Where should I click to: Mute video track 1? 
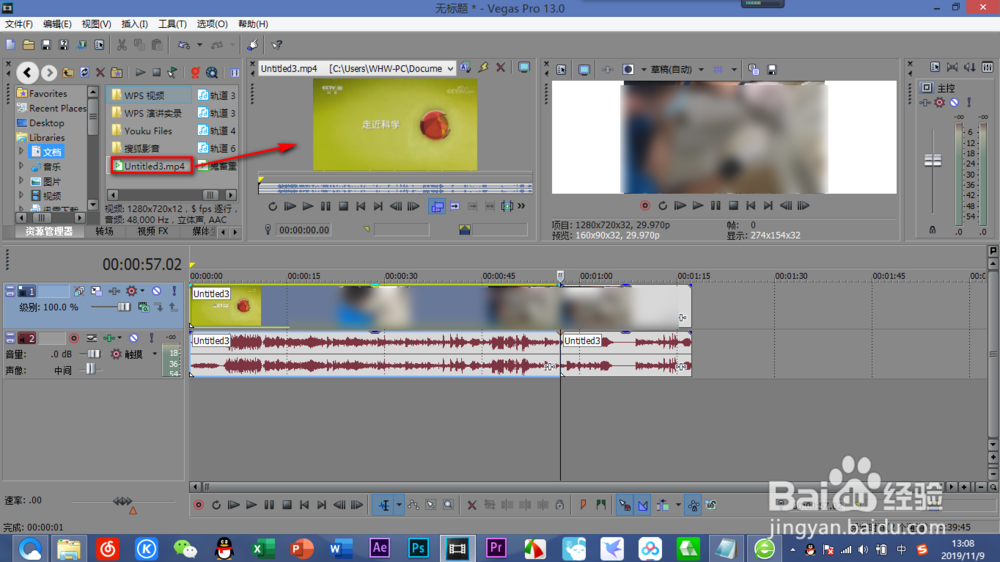point(156,291)
